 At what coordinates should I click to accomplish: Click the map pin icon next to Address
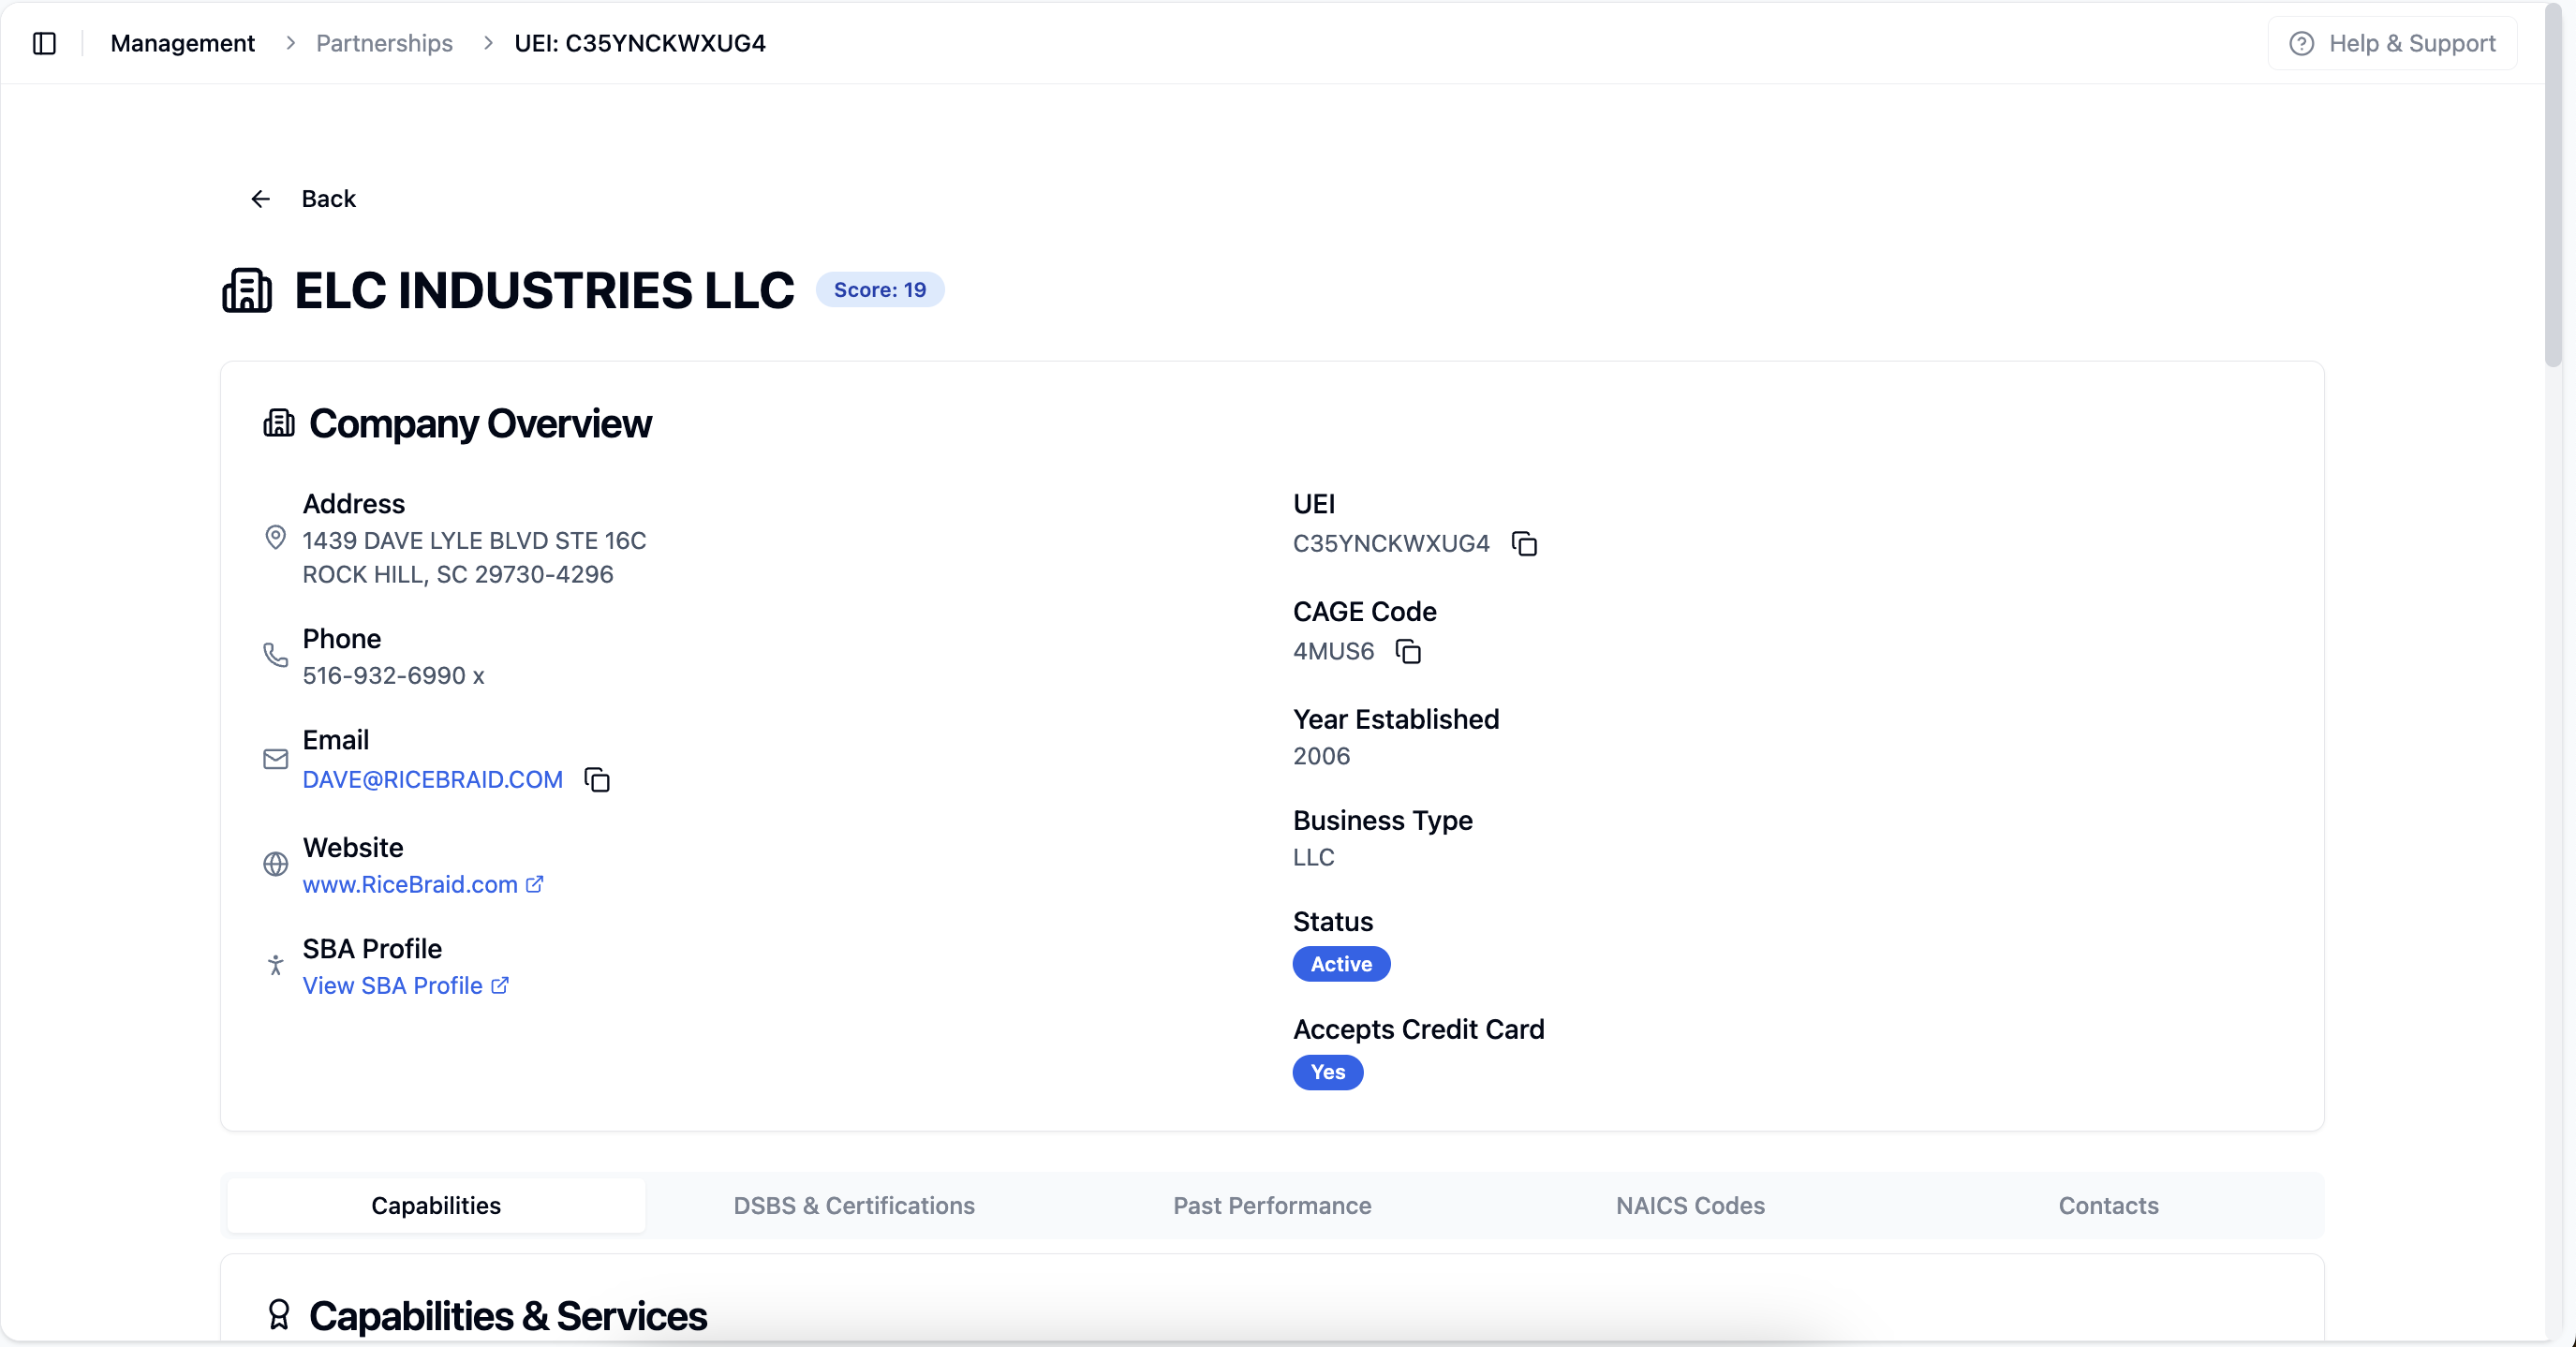[275, 538]
